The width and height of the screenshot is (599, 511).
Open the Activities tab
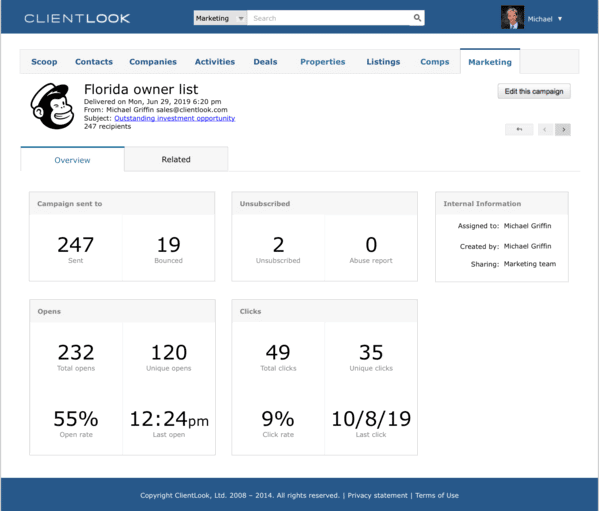click(215, 62)
